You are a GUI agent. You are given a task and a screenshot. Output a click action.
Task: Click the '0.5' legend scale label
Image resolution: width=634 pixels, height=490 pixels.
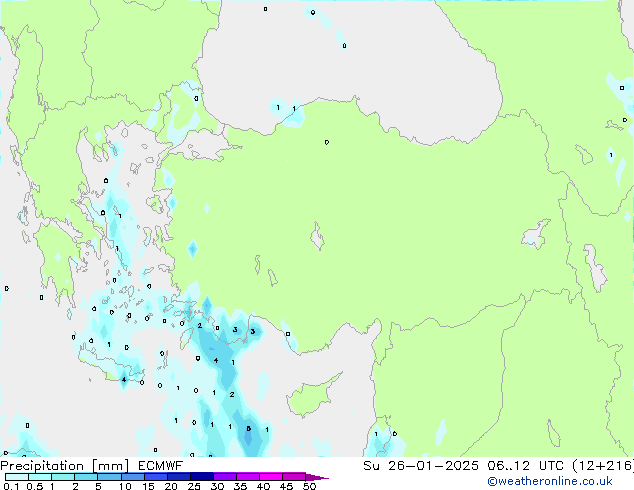[x=35, y=486]
